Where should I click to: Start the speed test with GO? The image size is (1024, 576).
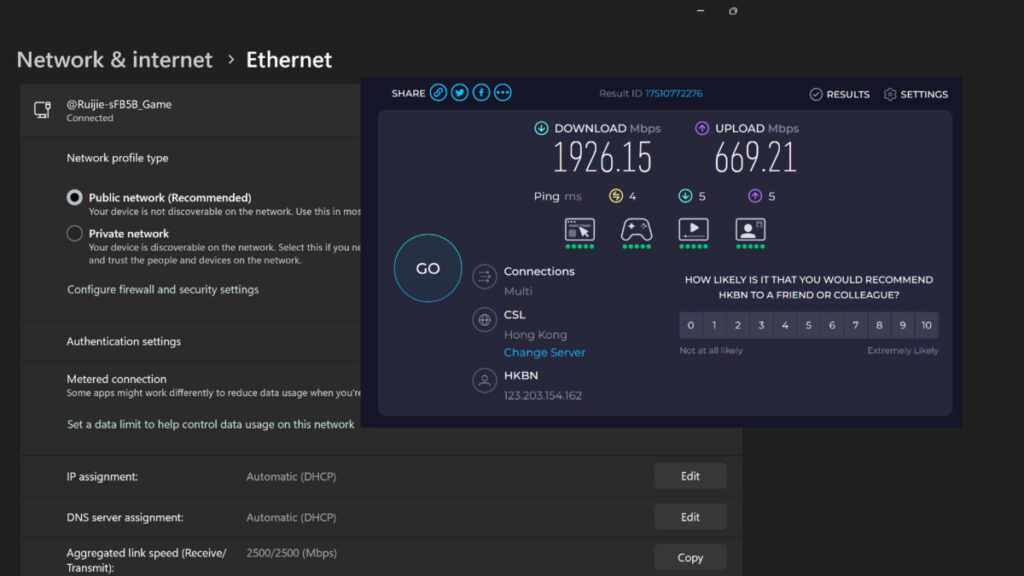tap(428, 268)
